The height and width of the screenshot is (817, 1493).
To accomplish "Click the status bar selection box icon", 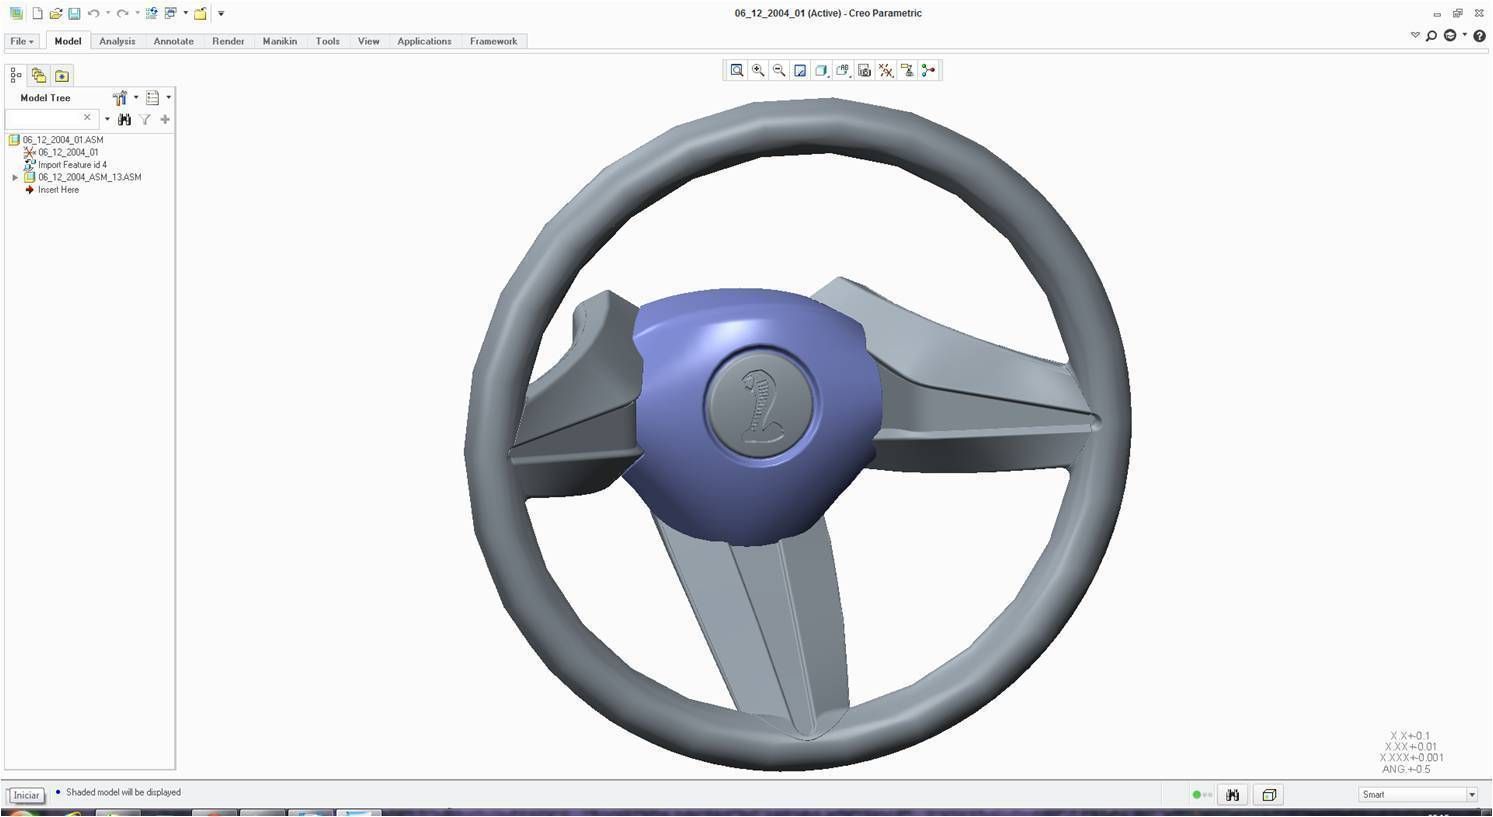I will click(1269, 795).
